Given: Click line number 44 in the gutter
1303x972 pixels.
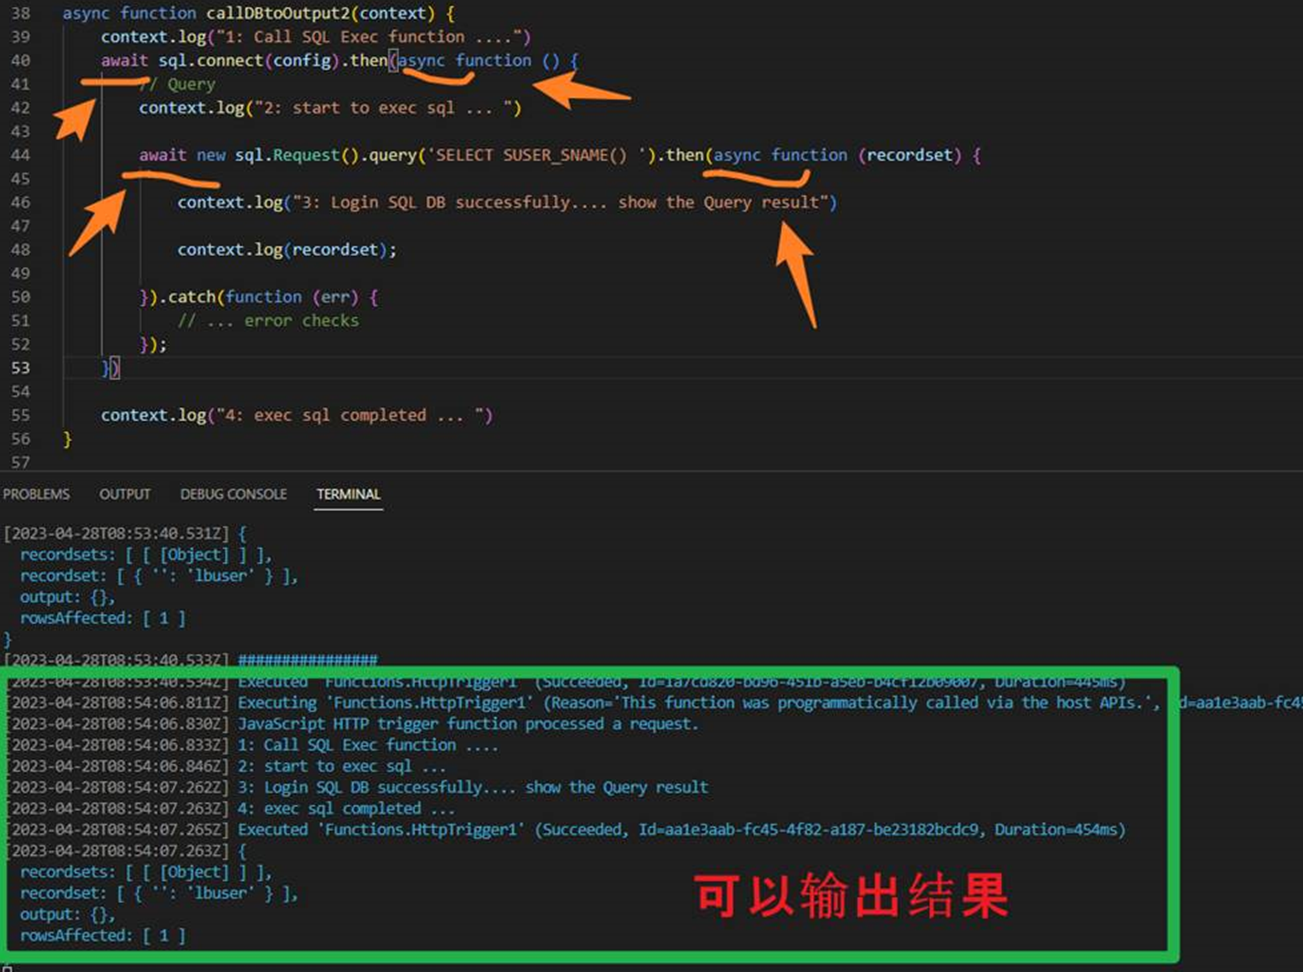Looking at the screenshot, I should pyautogui.click(x=20, y=155).
